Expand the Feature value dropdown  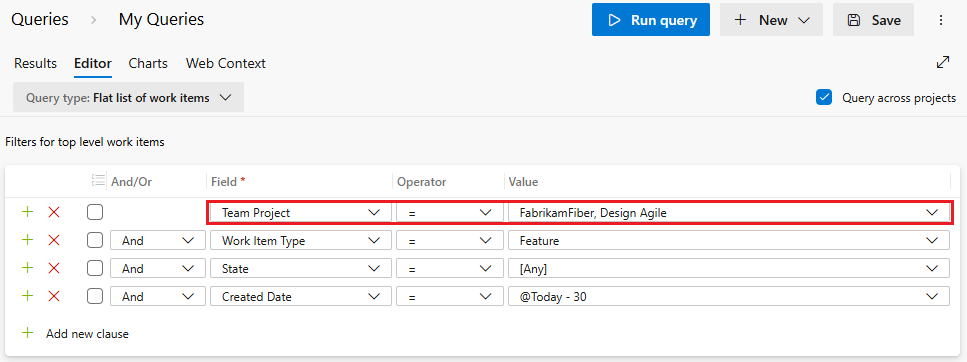click(x=729, y=241)
